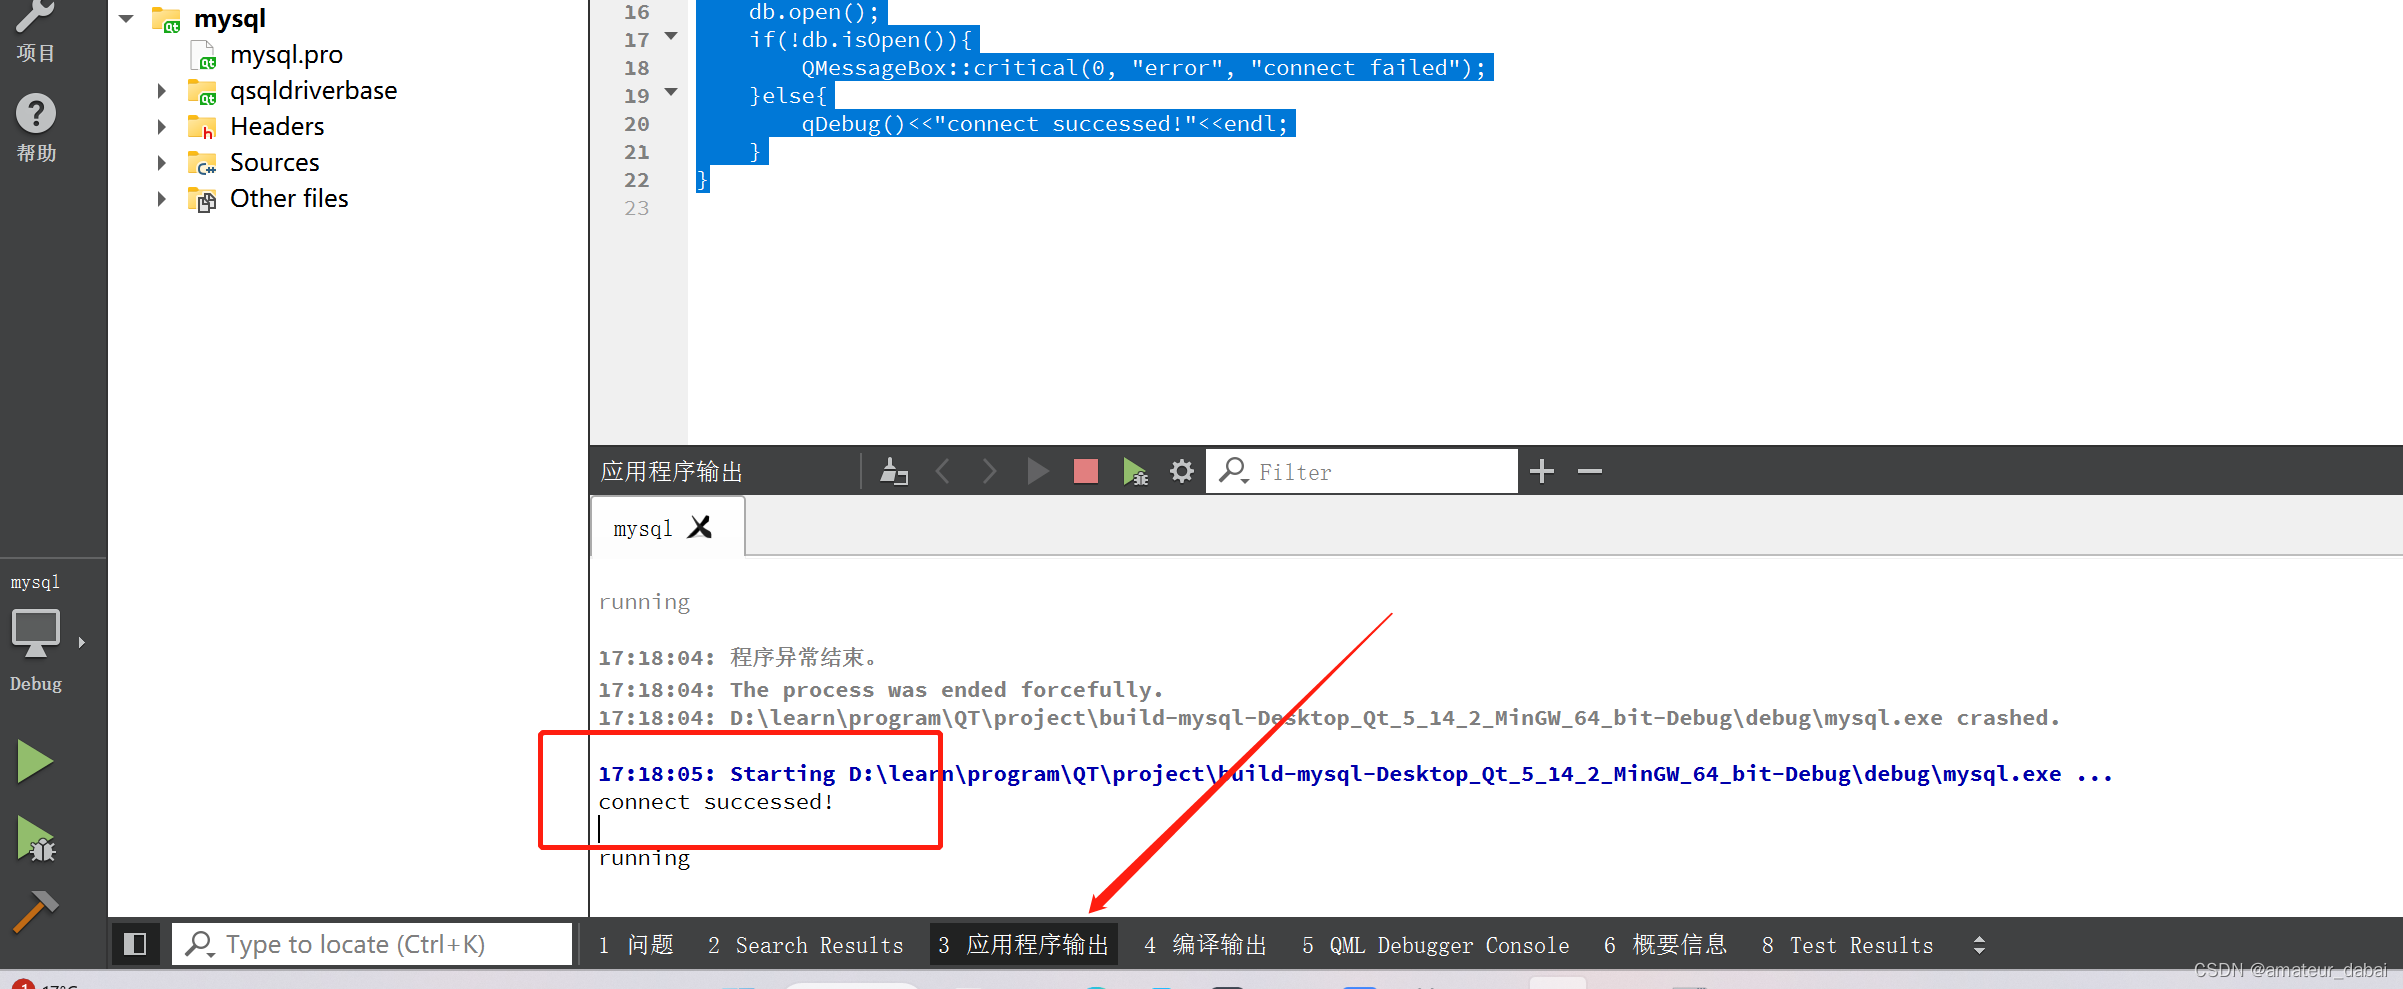Stop the running program with the red square
This screenshot has height=989, width=2403.
point(1085,470)
